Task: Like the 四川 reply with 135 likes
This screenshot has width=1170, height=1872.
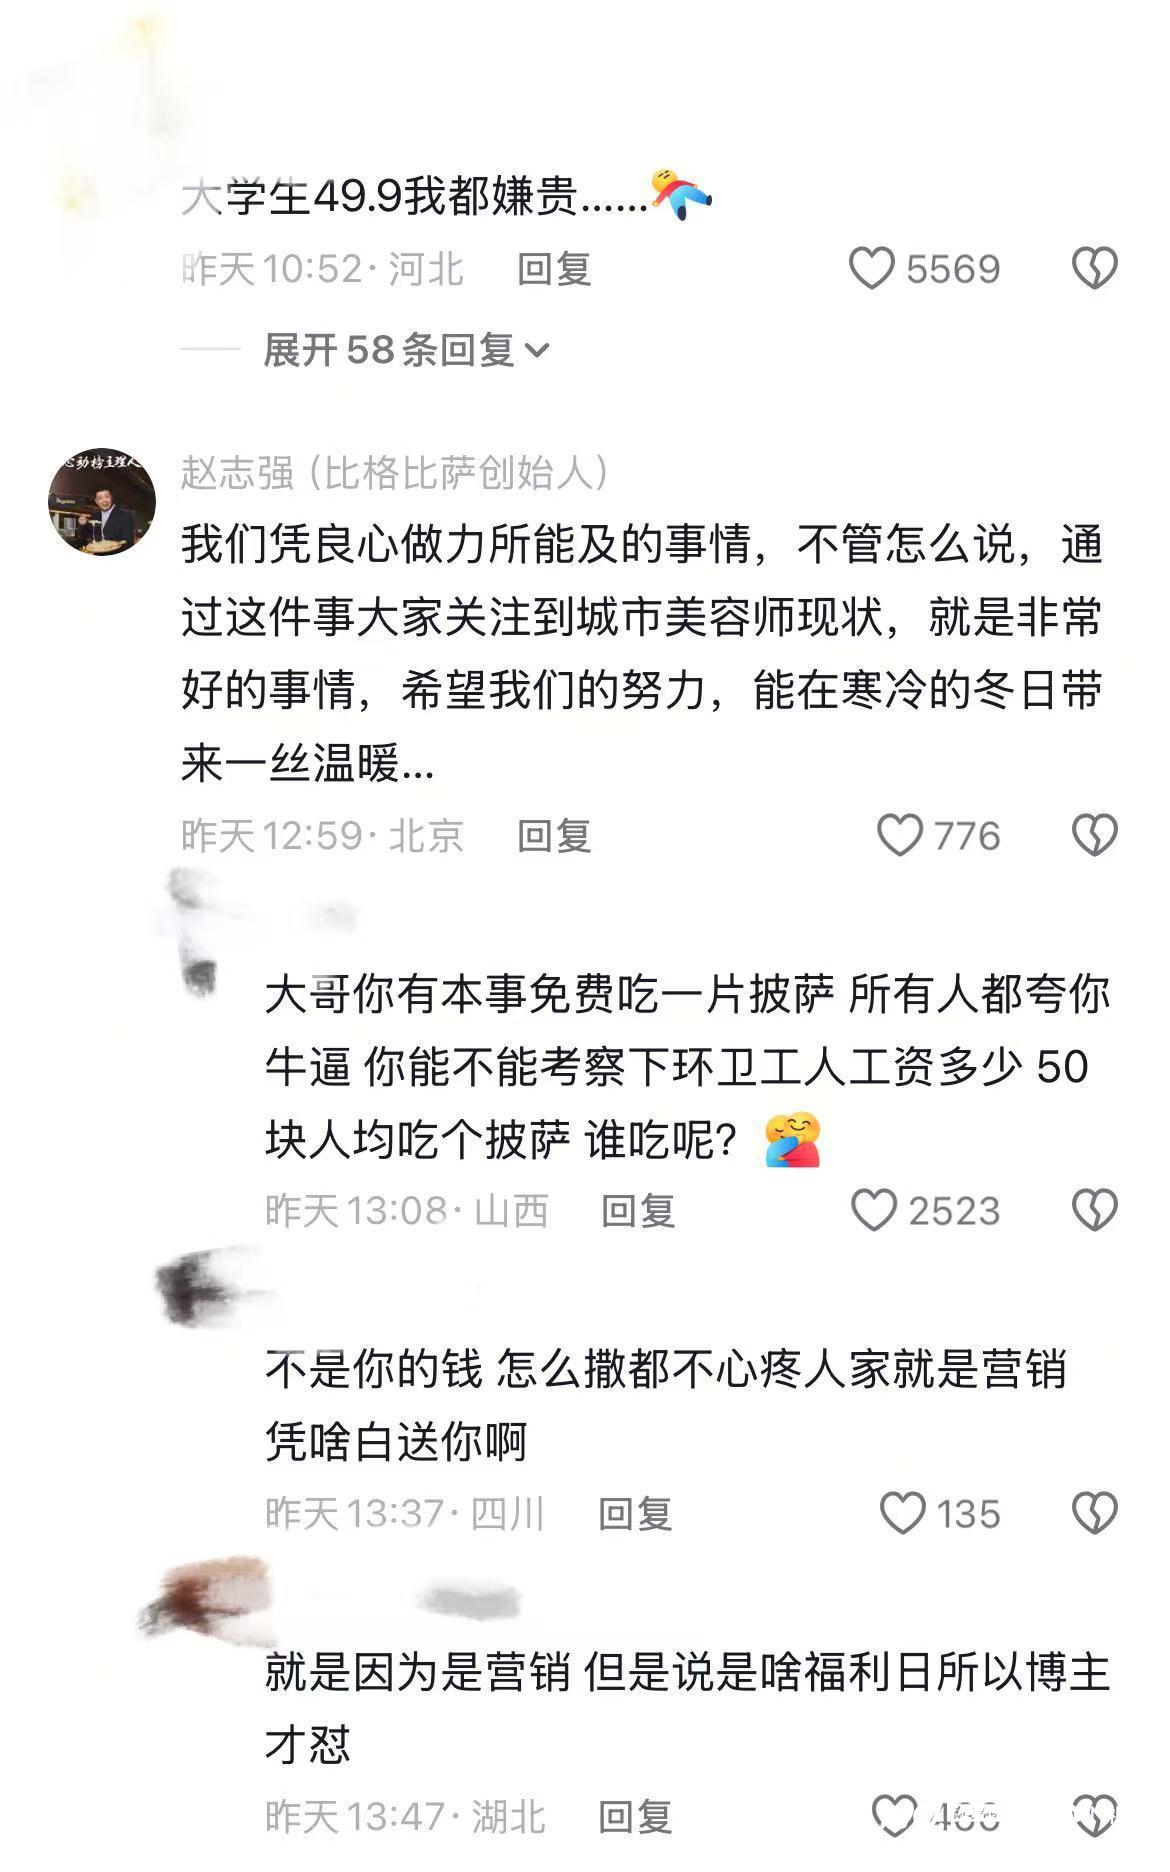Action: point(902,1513)
